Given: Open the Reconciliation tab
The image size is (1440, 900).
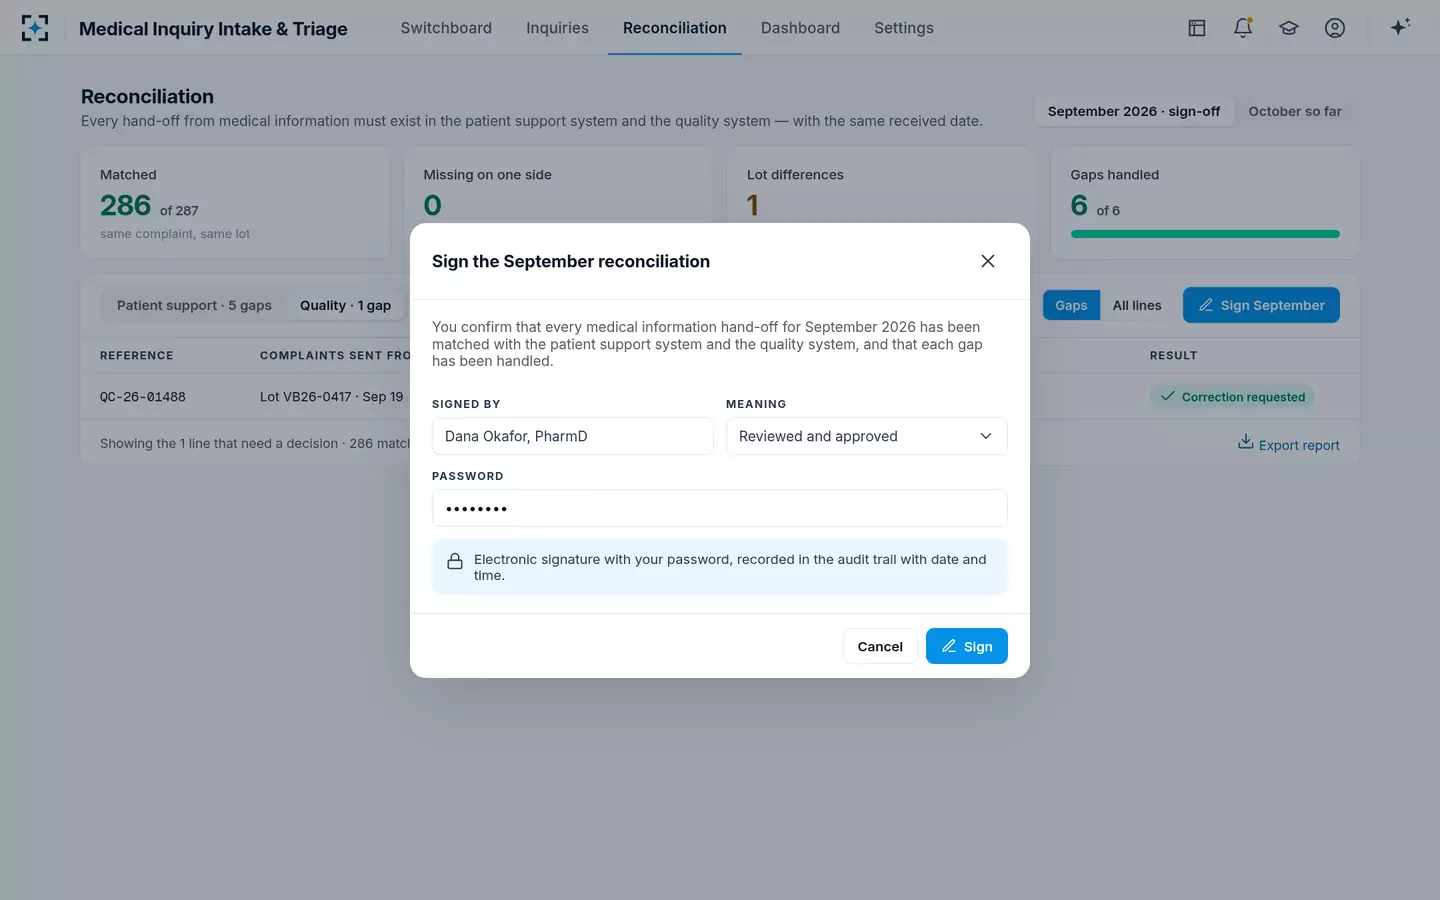Looking at the screenshot, I should pos(675,28).
